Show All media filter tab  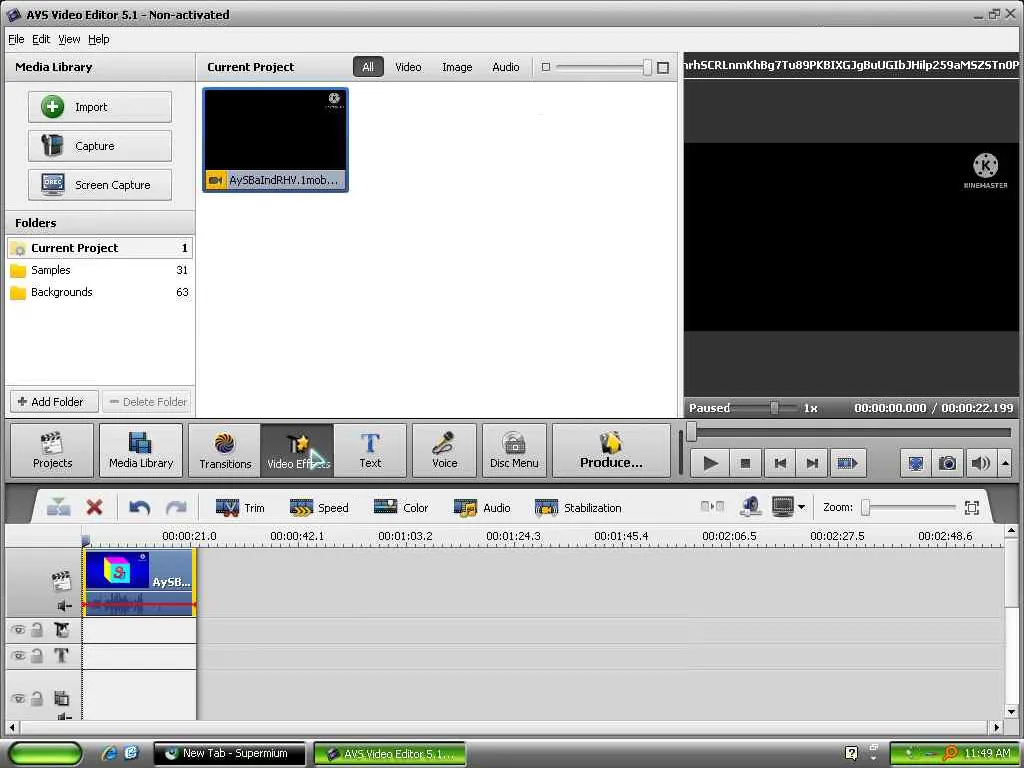pyautogui.click(x=368, y=67)
